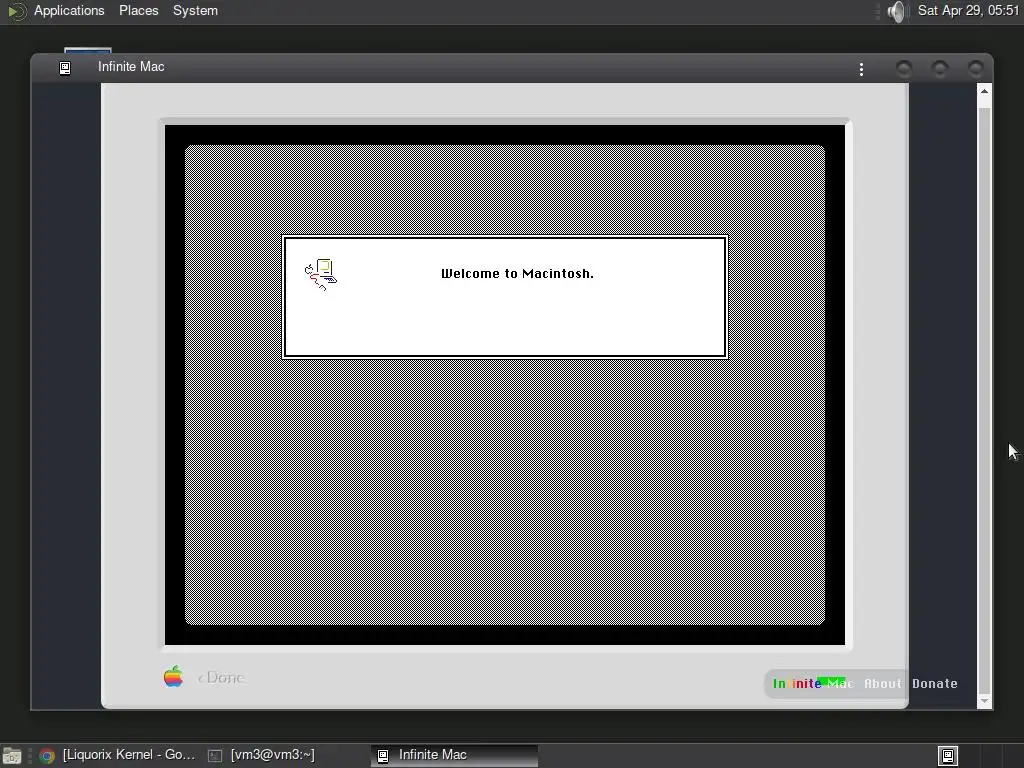This screenshot has width=1024, height=768.
Task: Click the distro logo icon in top panel
Action: (x=16, y=11)
